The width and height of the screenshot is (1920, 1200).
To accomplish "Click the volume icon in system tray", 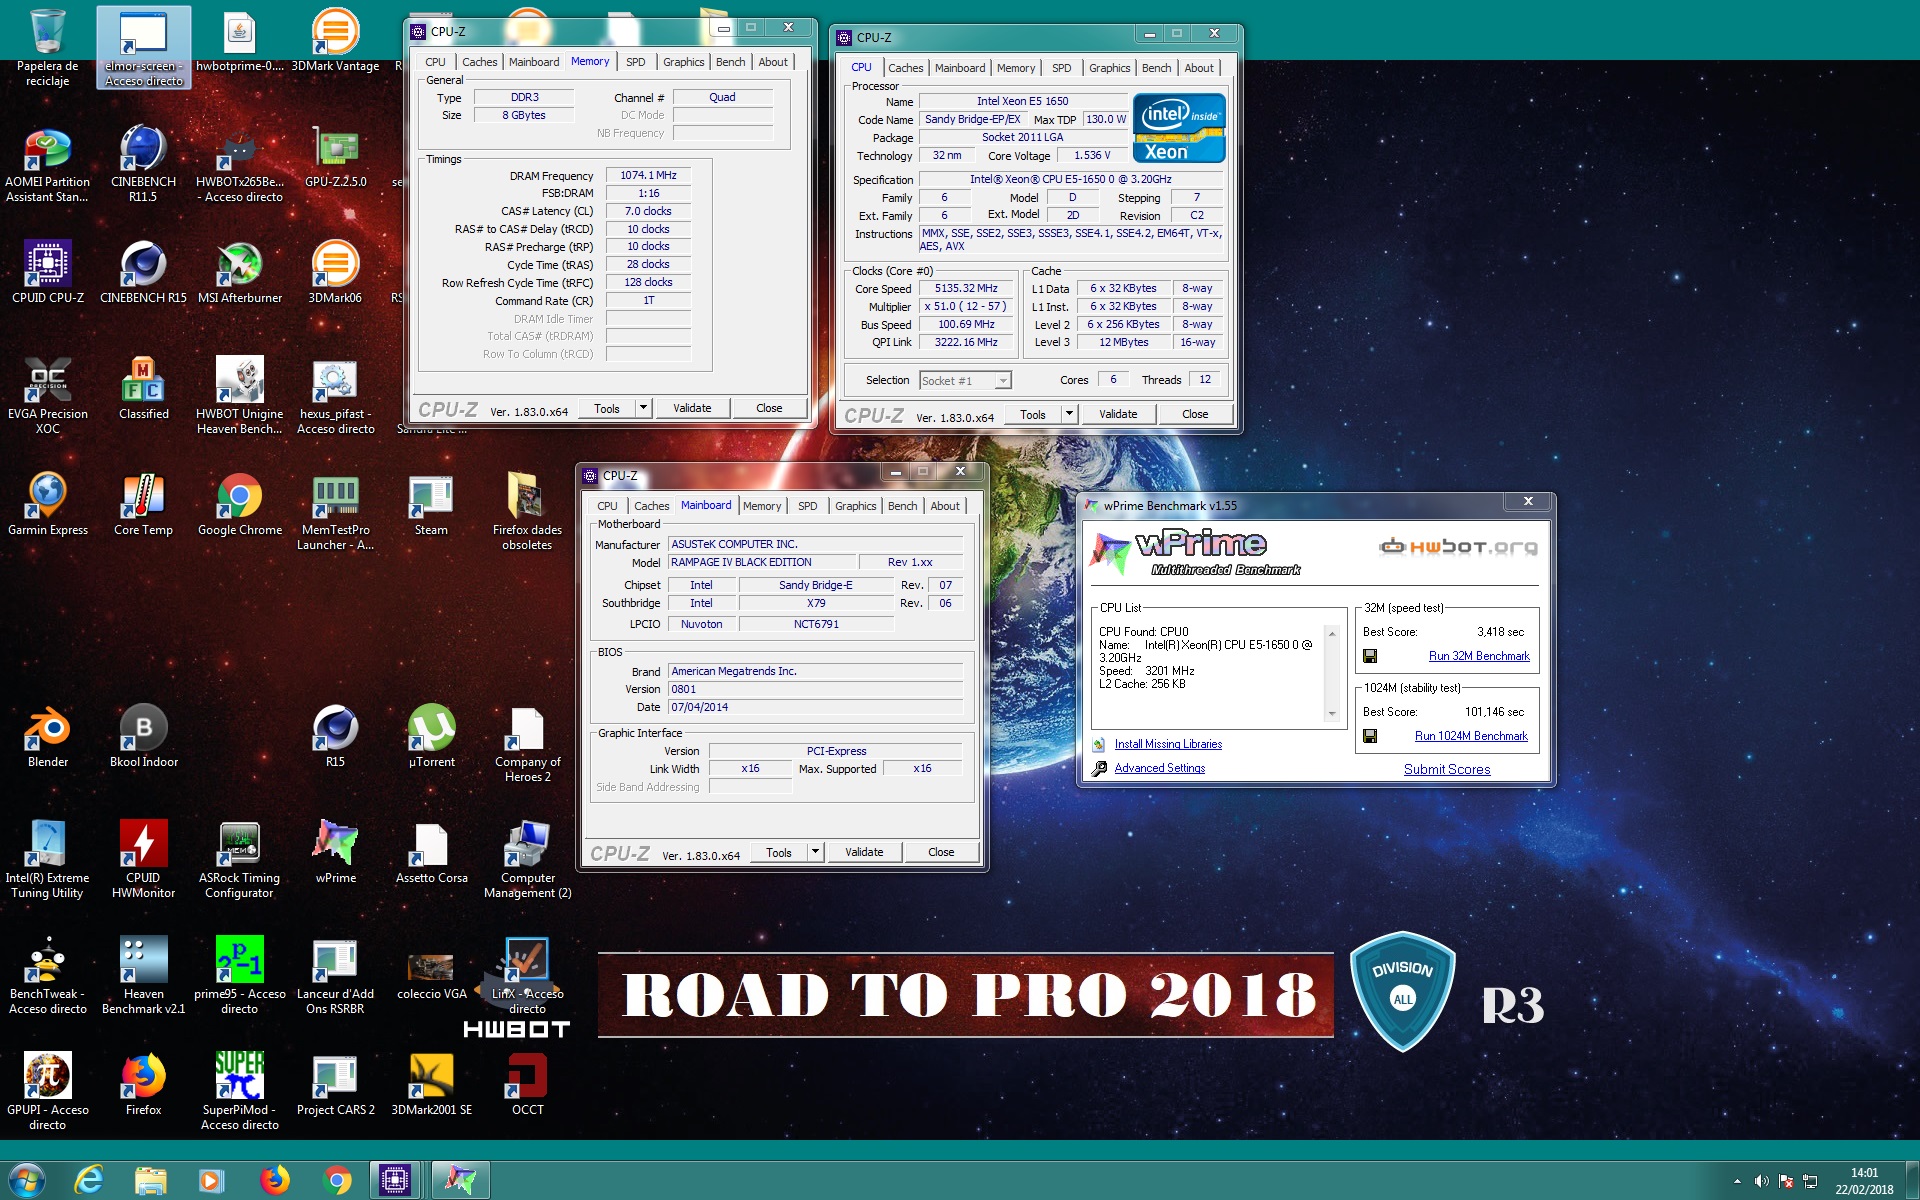I will click(x=1761, y=1181).
